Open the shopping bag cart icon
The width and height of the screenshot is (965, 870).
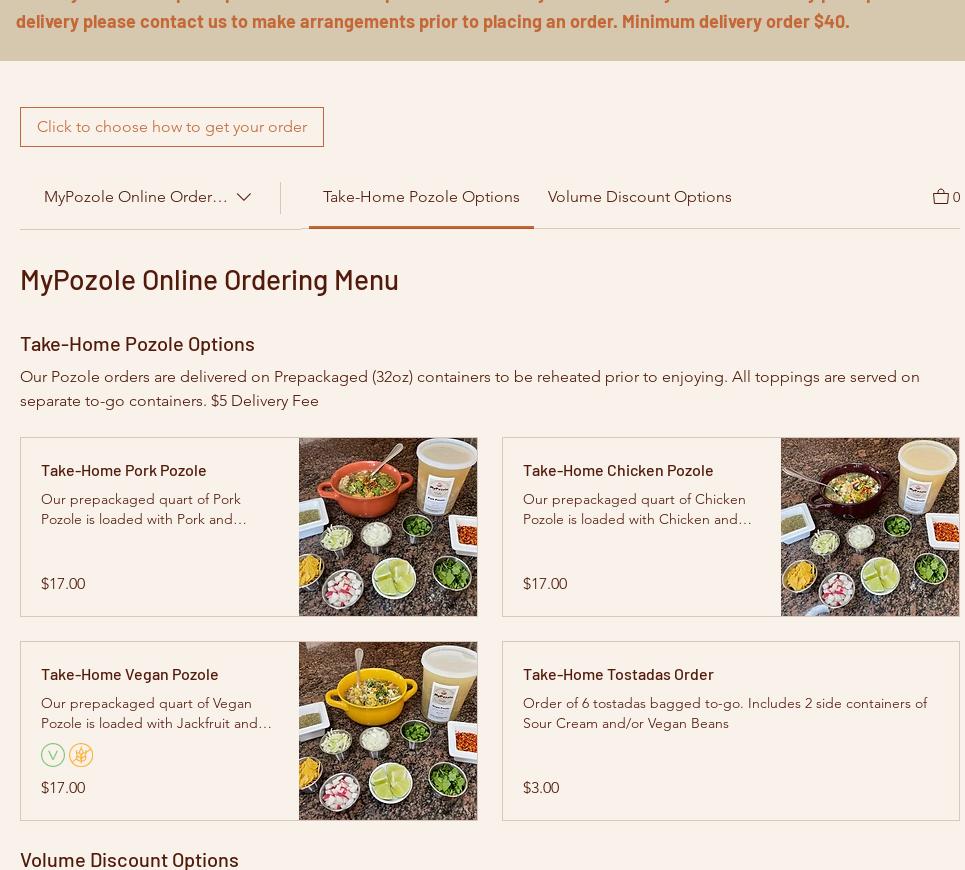coord(940,197)
